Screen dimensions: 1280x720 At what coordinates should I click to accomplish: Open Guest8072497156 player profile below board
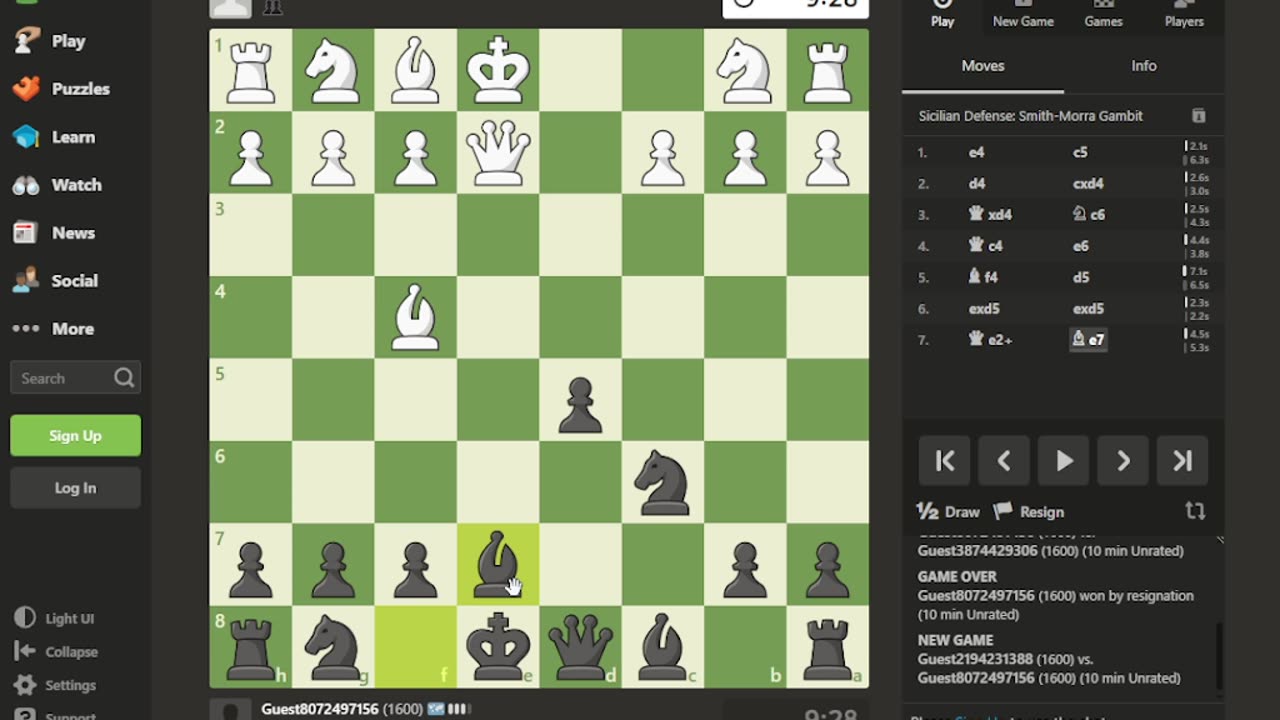pyautogui.click(x=319, y=709)
